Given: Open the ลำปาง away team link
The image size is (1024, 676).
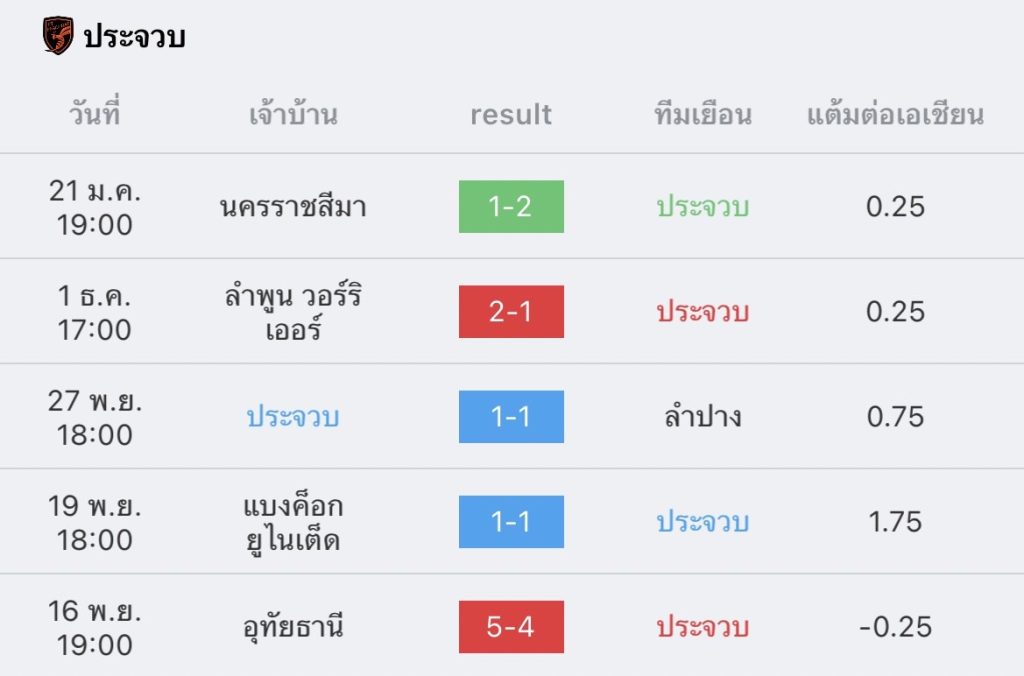Looking at the screenshot, I should pyautogui.click(x=703, y=417).
